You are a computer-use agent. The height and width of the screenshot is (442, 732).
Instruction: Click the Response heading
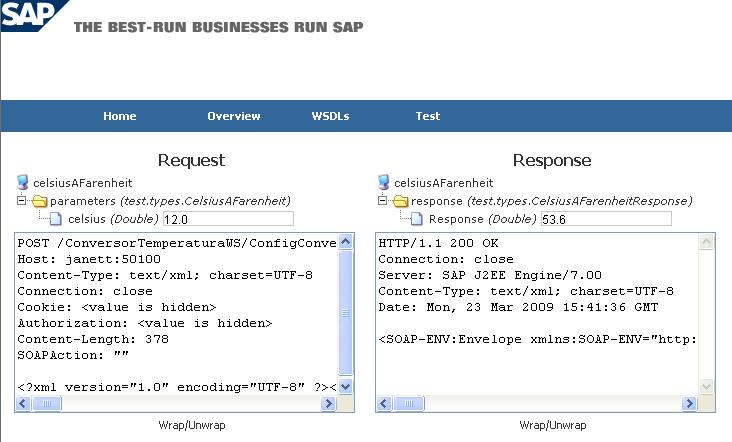(552, 160)
